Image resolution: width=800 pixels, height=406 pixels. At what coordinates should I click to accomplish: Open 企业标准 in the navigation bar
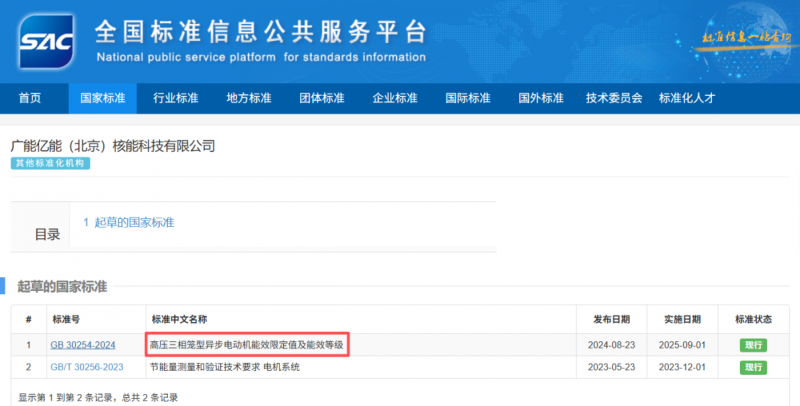394,98
